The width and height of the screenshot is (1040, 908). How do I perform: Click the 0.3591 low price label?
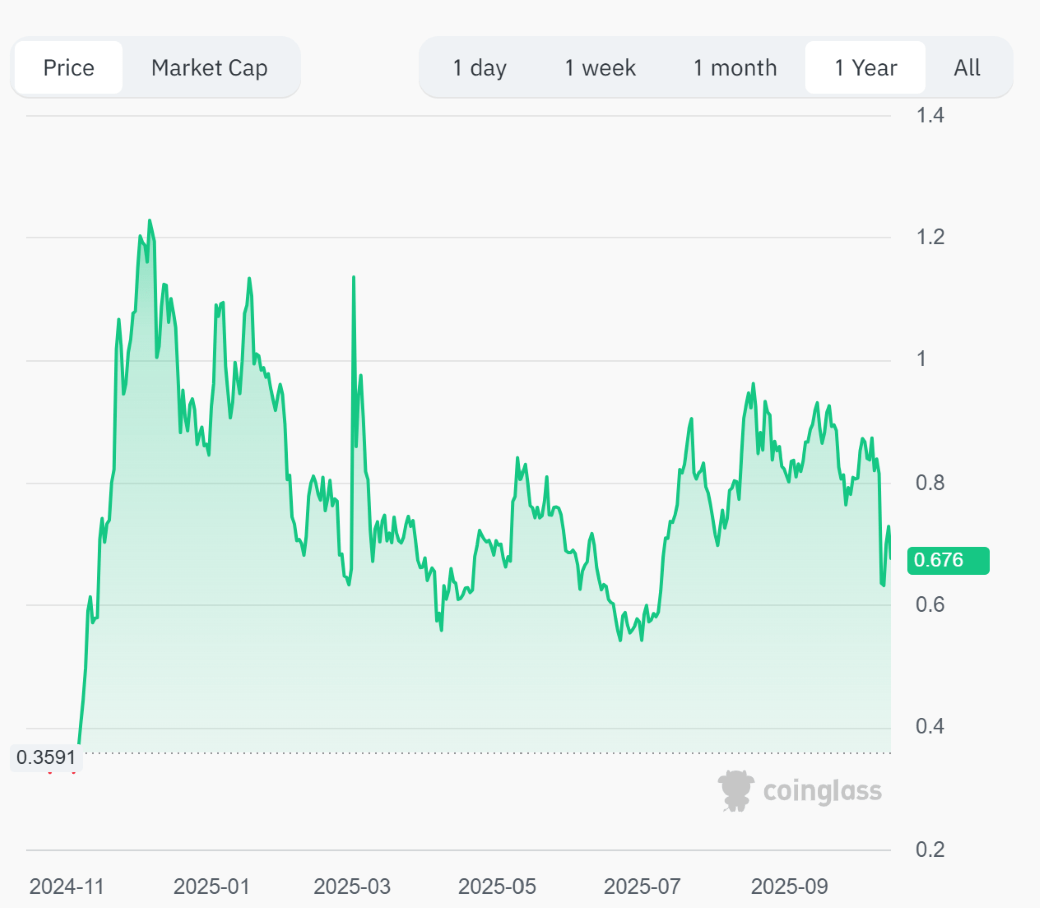(45, 758)
